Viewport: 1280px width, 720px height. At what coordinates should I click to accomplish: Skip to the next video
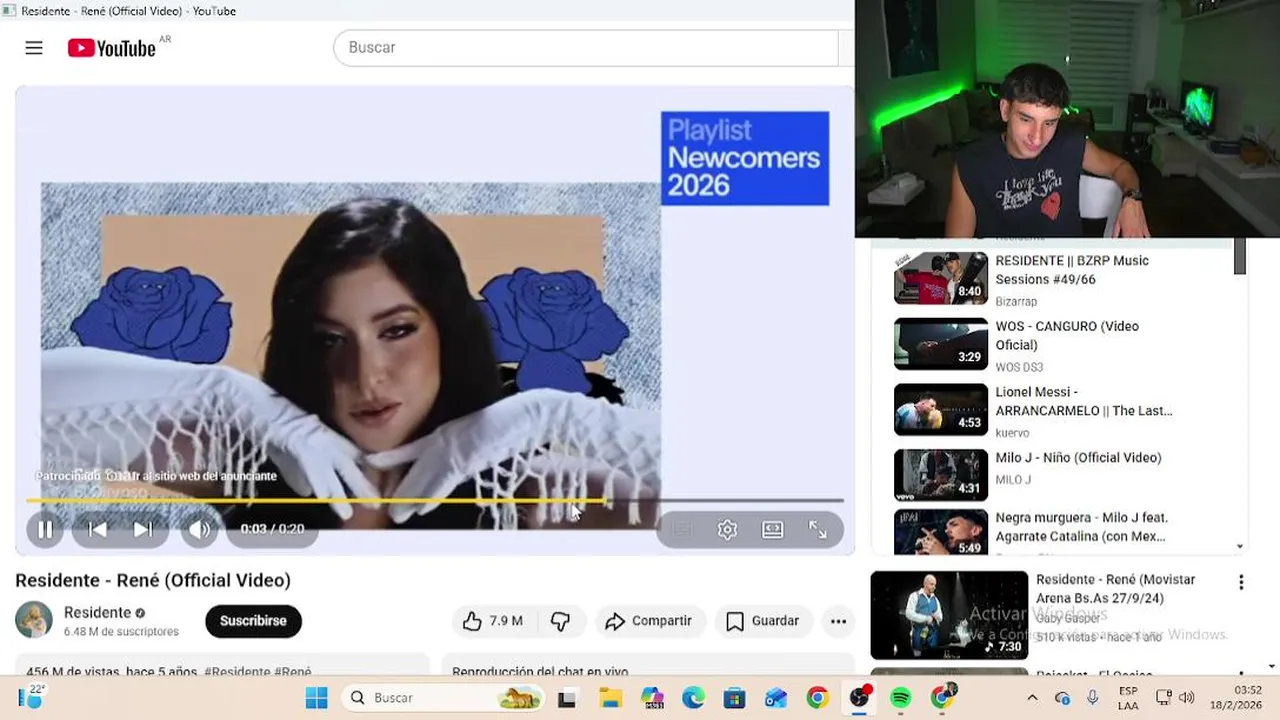point(143,529)
